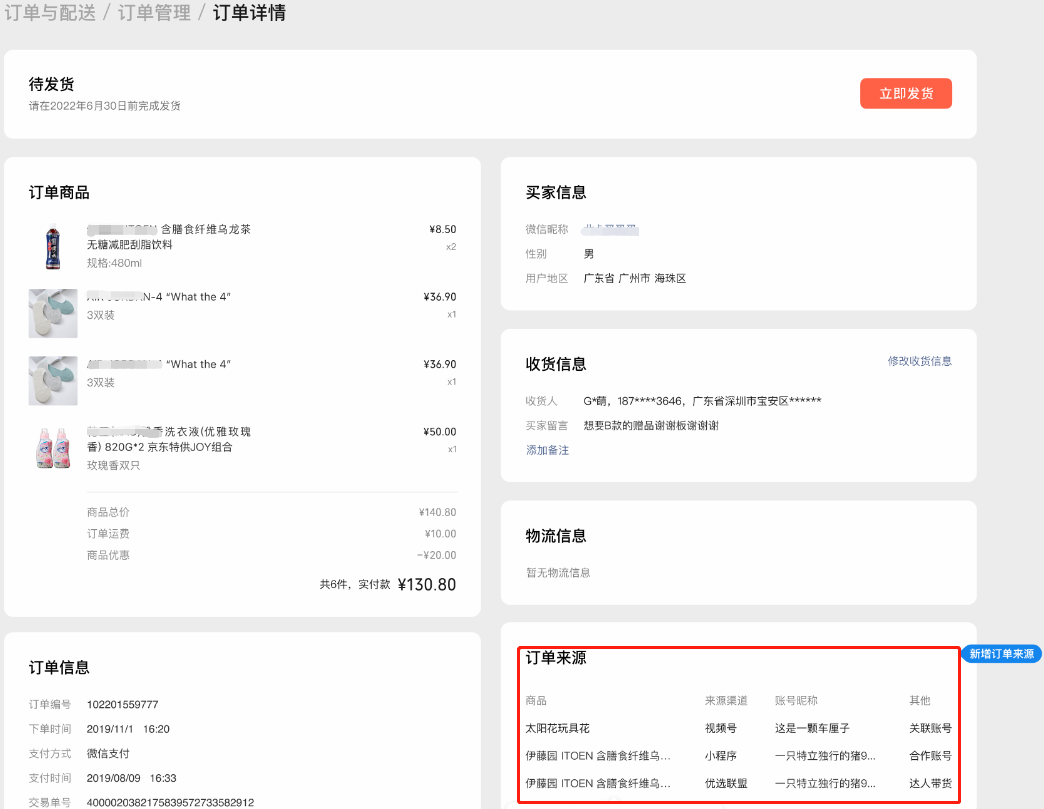Click the 达人带货 label

[x=930, y=783]
